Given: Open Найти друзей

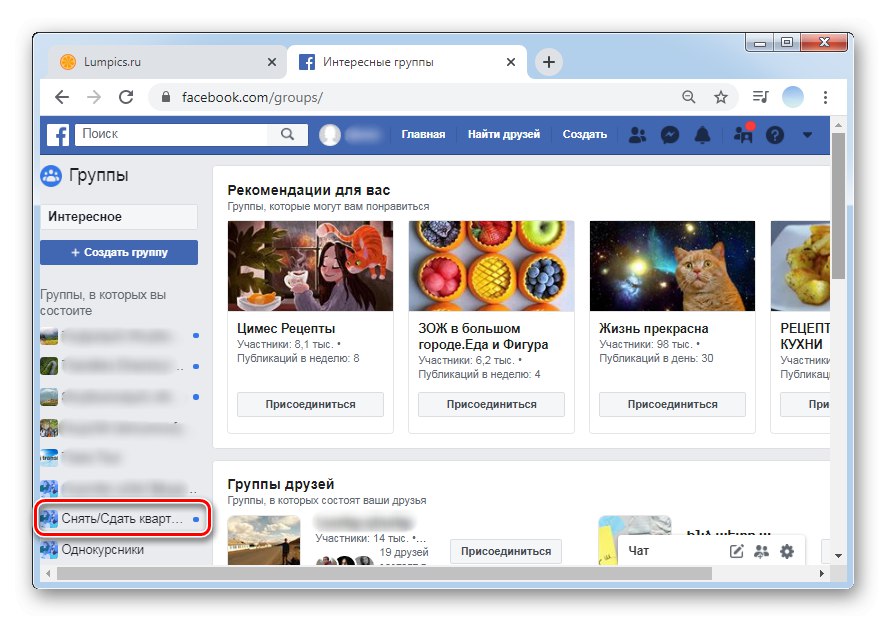Looking at the screenshot, I should tap(504, 135).
